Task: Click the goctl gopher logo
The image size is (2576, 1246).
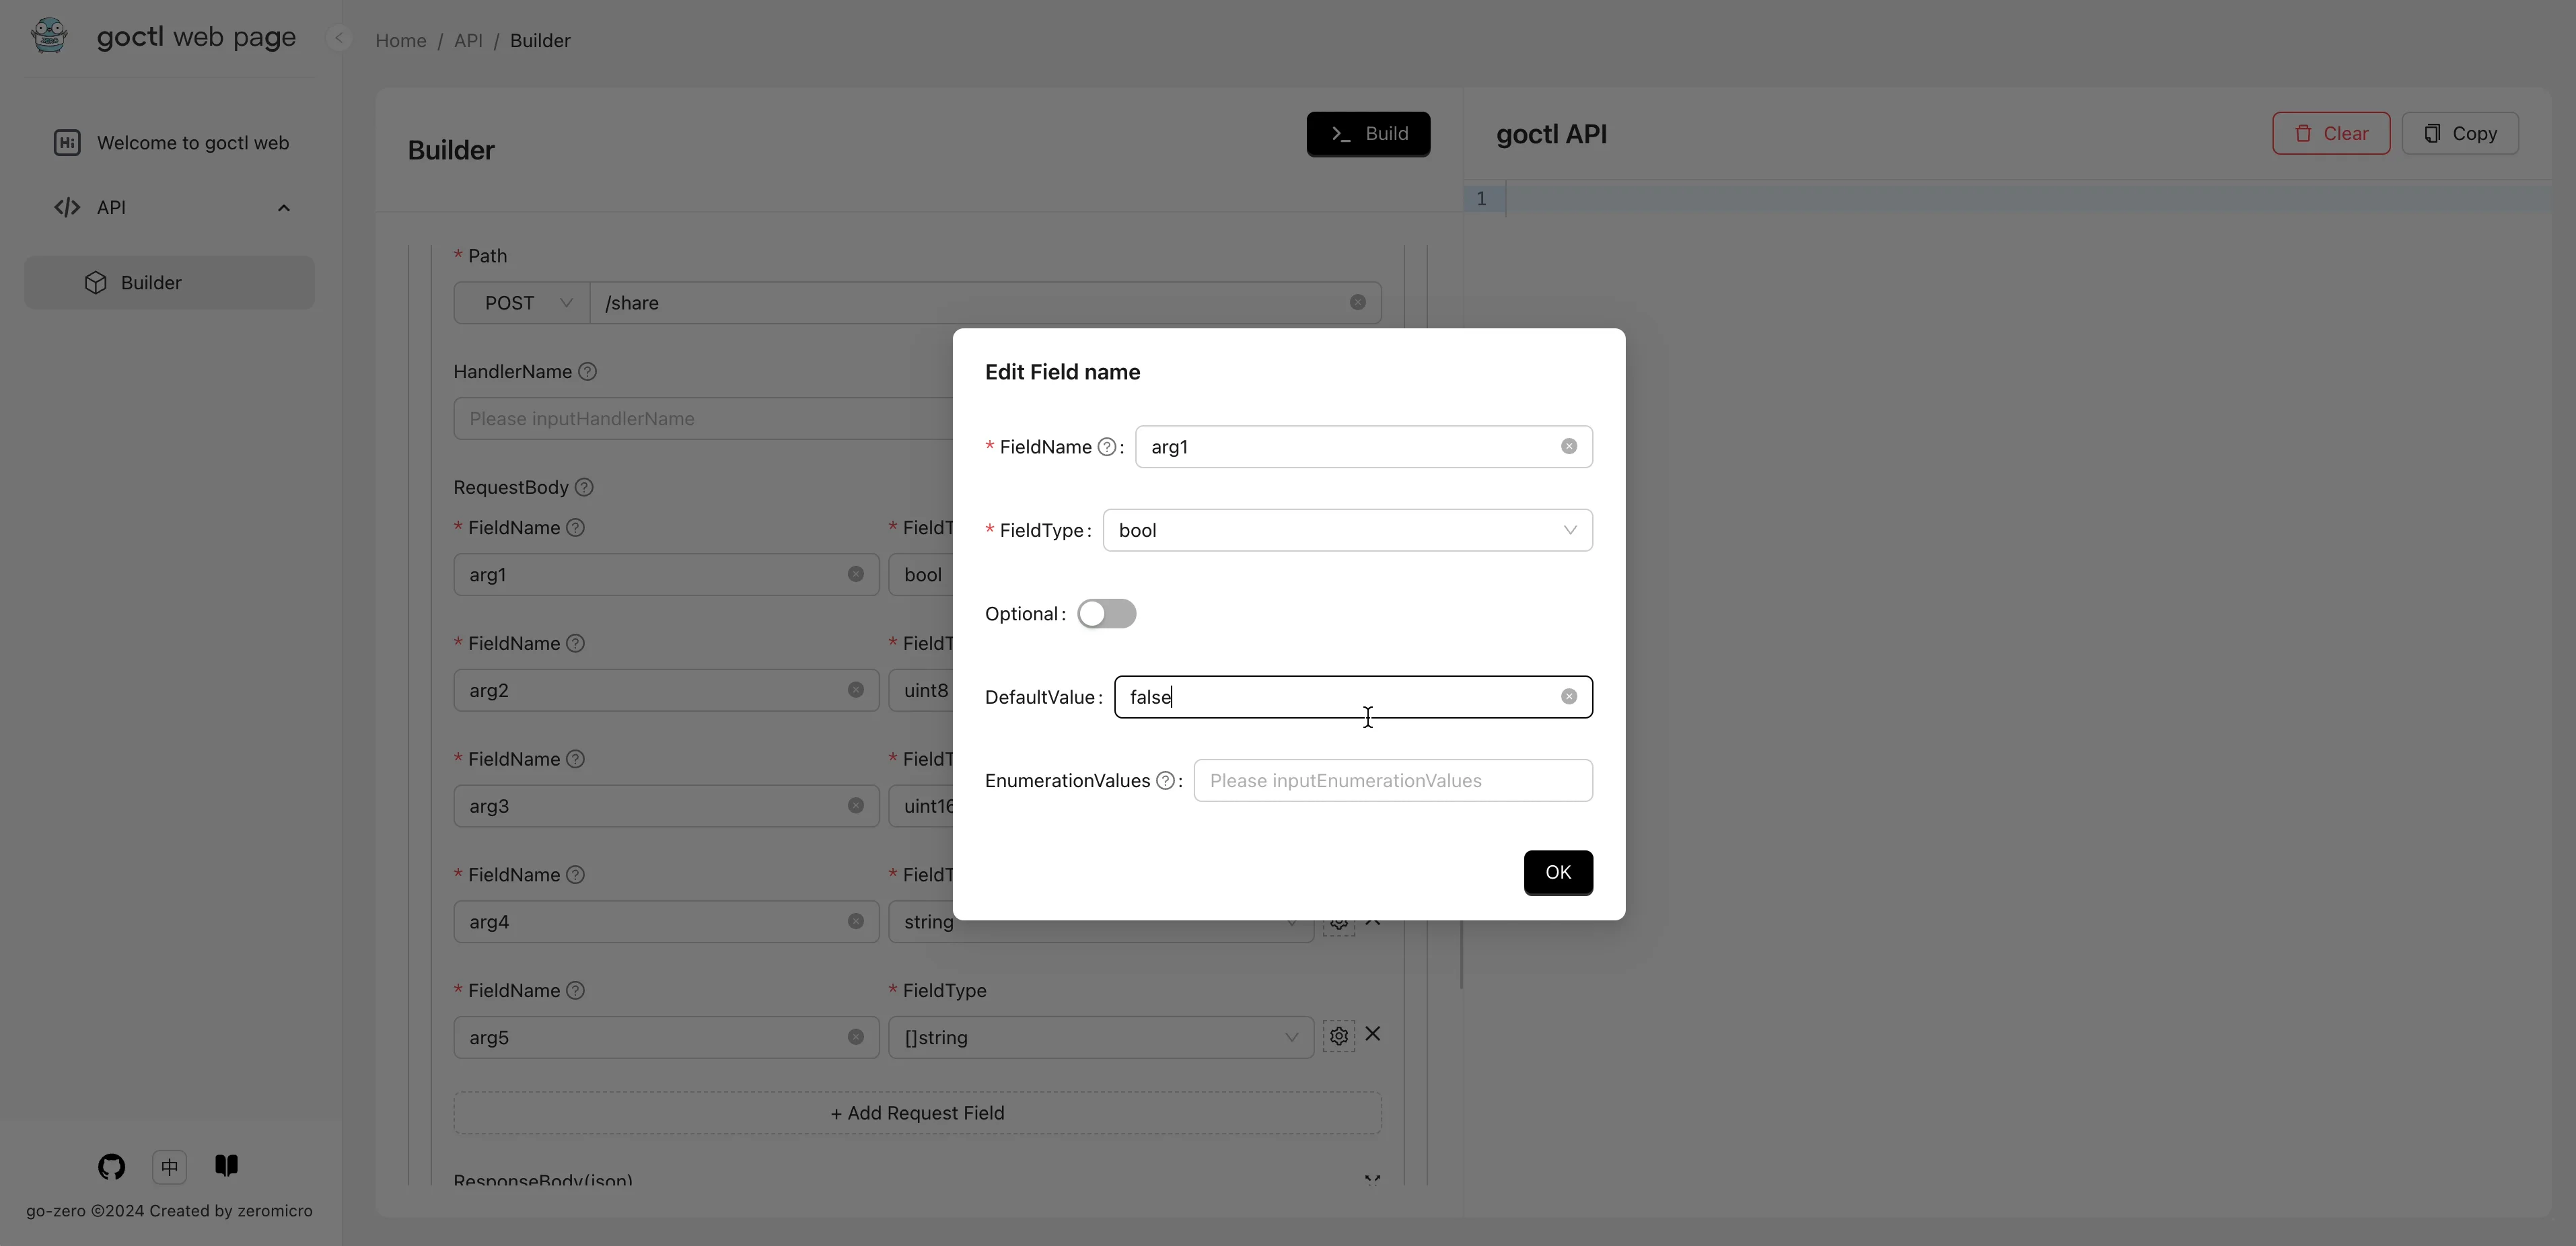Action: point(49,36)
